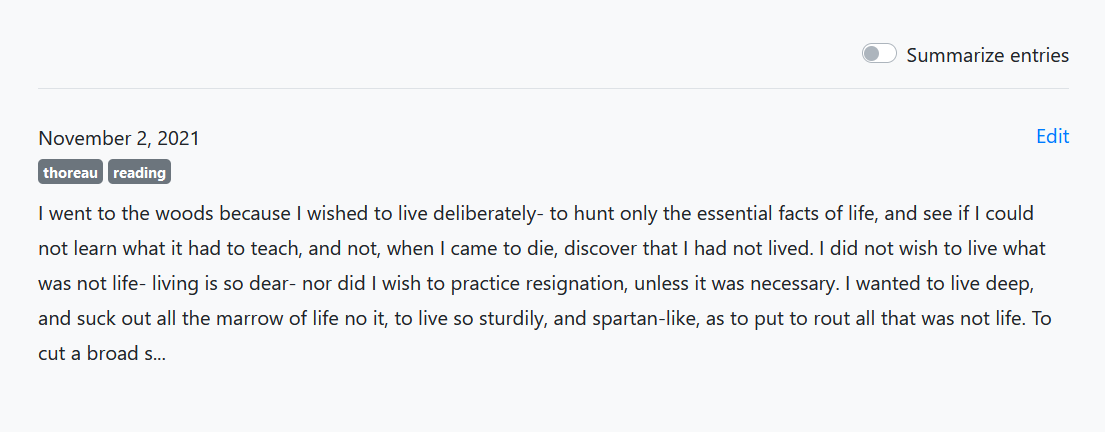Select the thoreau tag badge
This screenshot has height=432, width=1105.
(70, 173)
